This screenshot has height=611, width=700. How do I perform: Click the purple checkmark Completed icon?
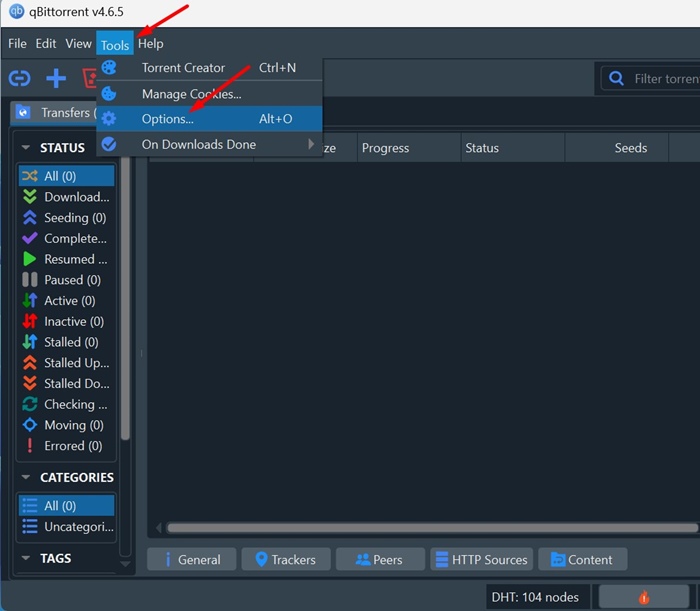coord(30,238)
